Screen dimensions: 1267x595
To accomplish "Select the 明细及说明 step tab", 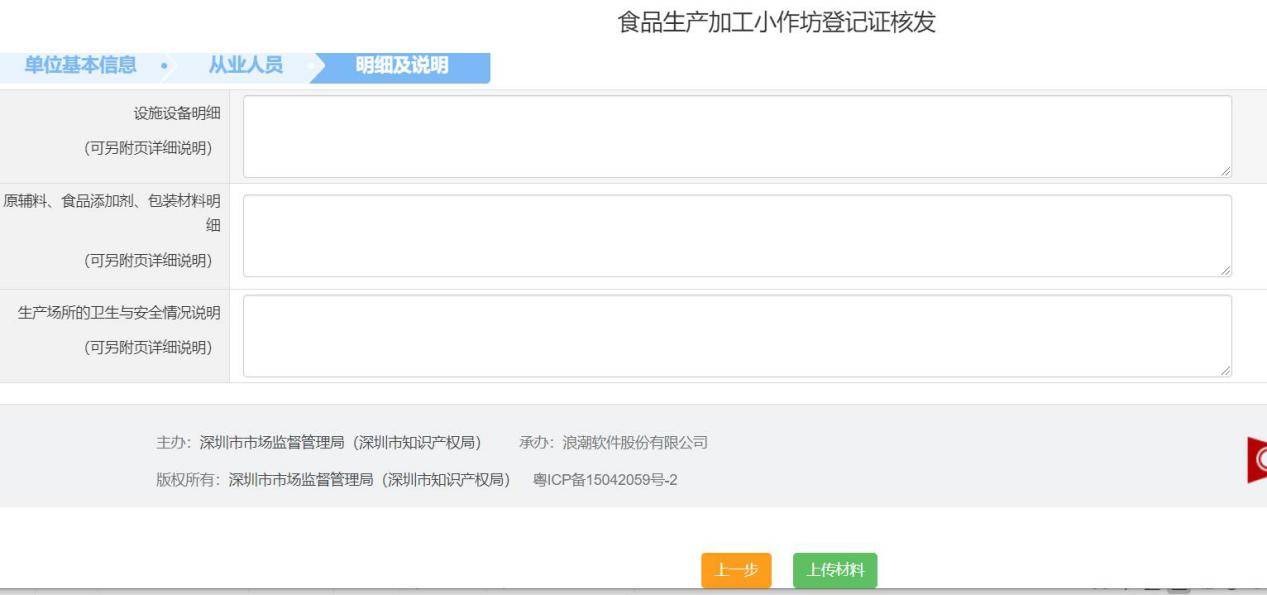I will 402,66.
